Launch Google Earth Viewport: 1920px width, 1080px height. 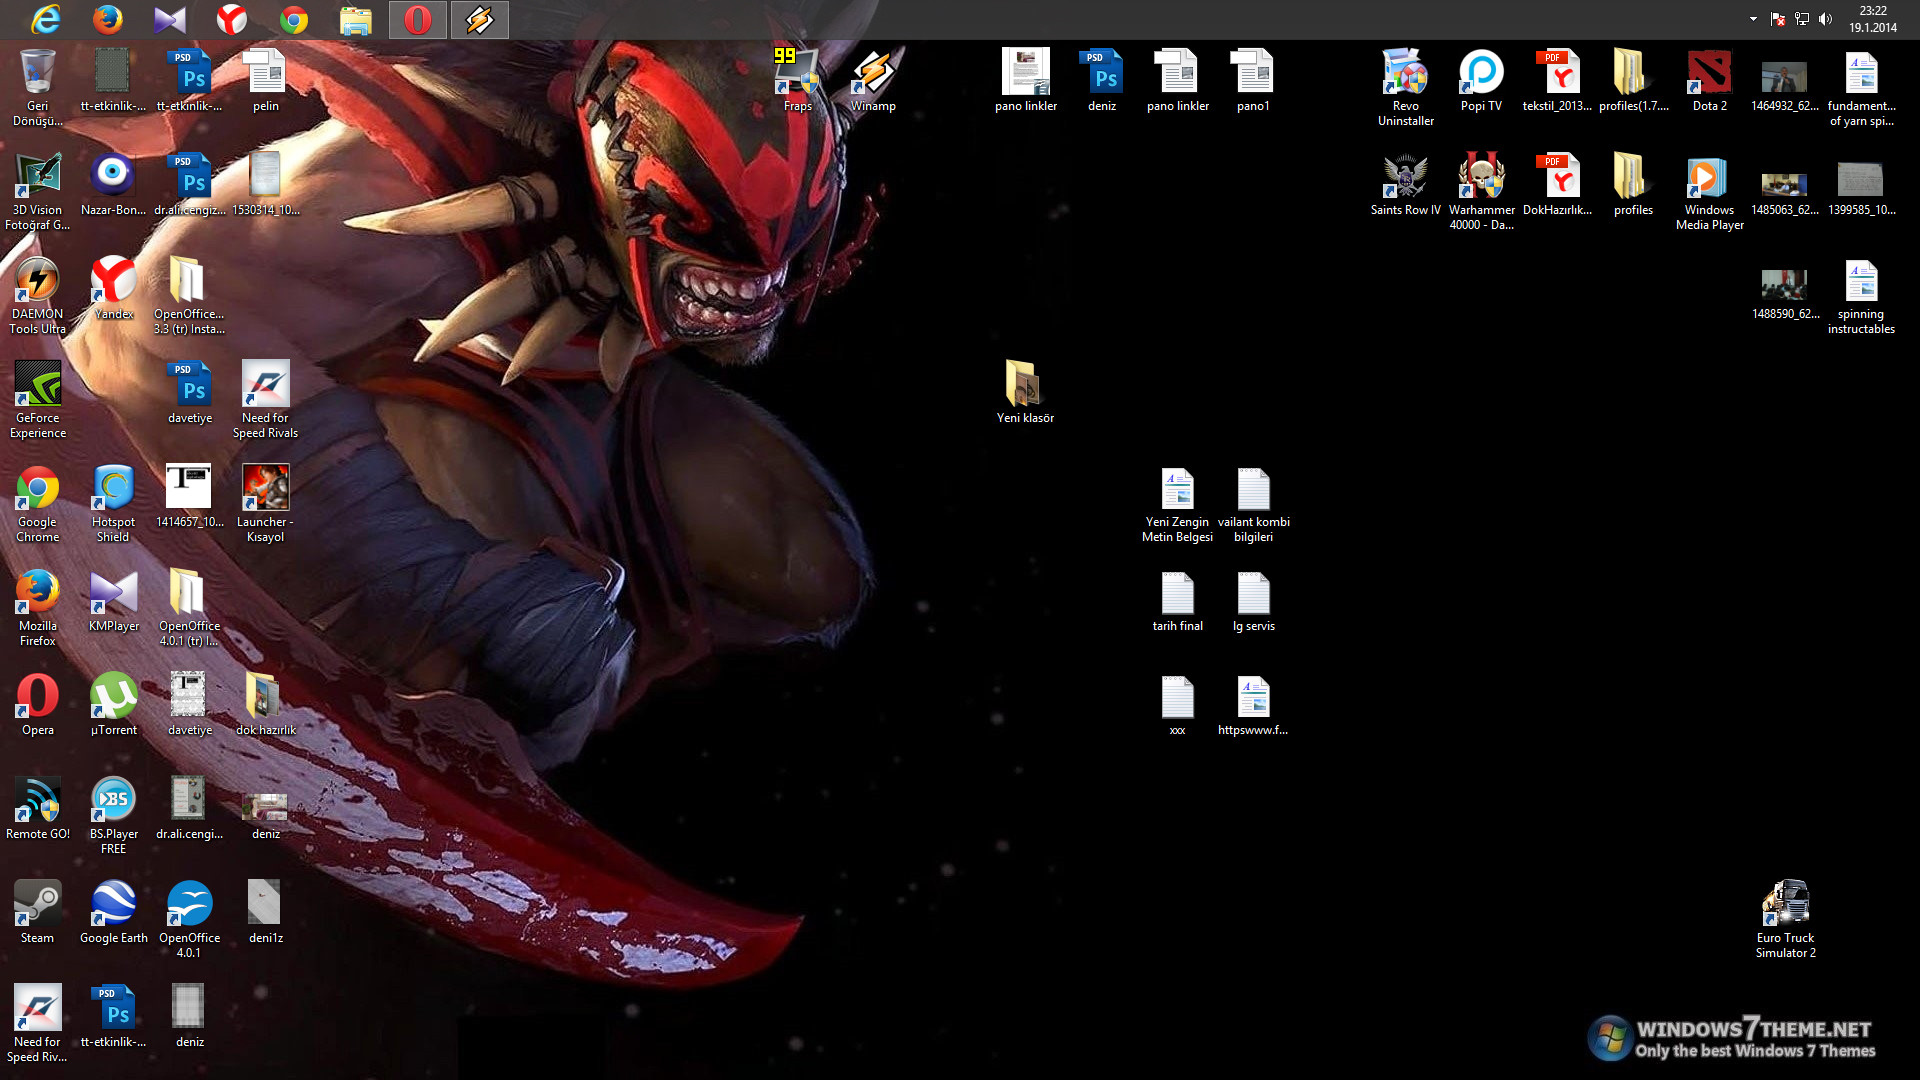point(114,913)
